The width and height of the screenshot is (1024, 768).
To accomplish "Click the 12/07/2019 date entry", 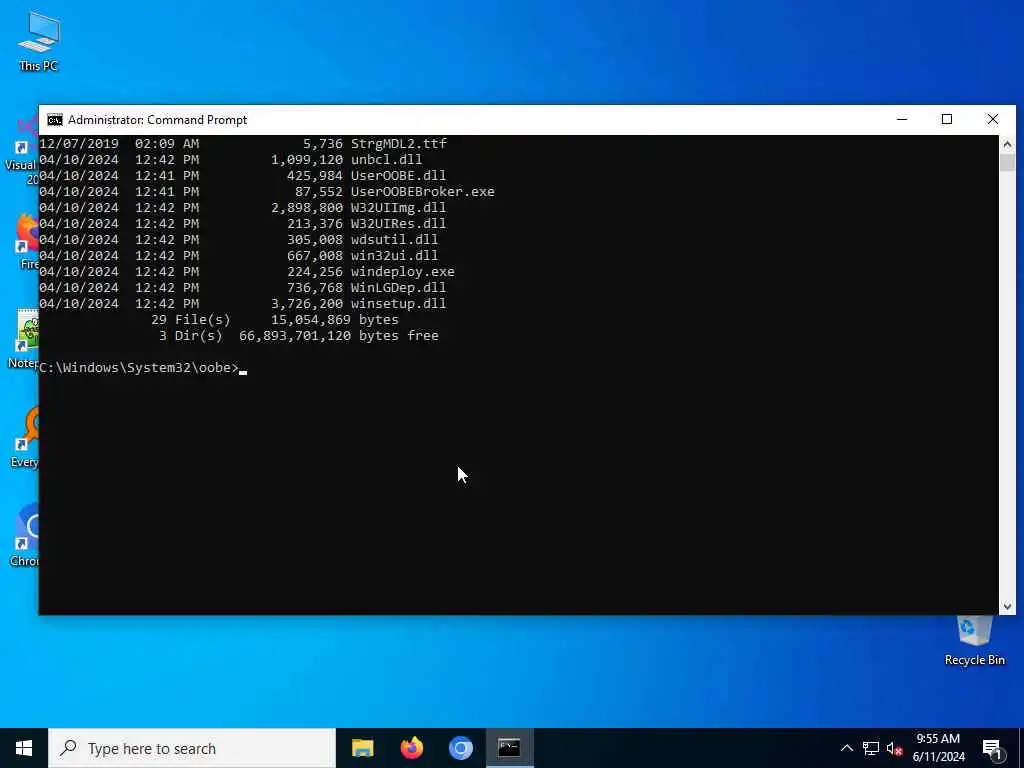I will 79,144.
